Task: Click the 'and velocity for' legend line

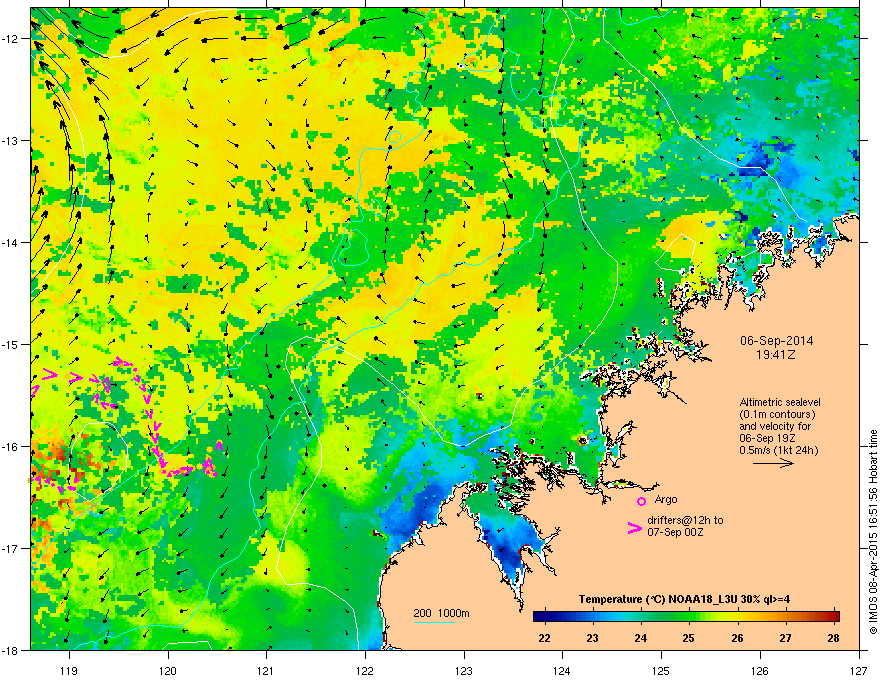Action: tap(775, 426)
